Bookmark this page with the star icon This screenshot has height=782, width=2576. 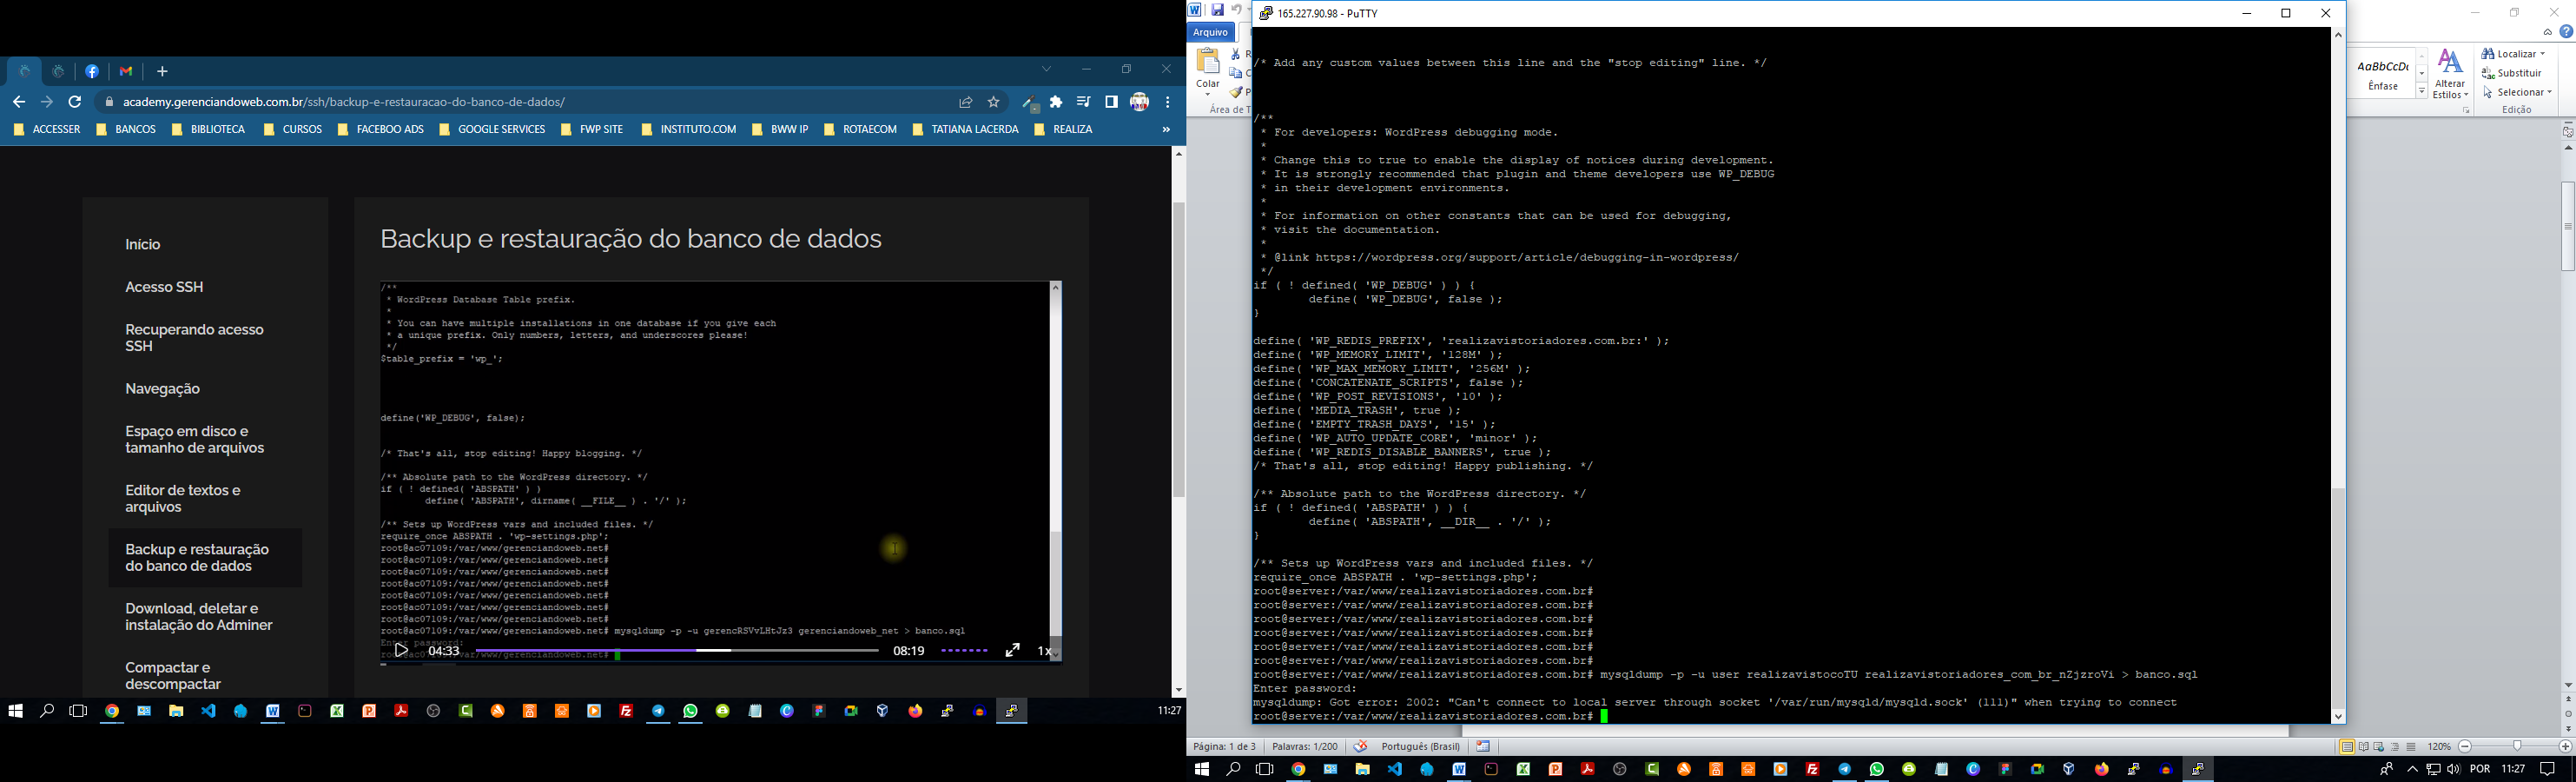993,102
